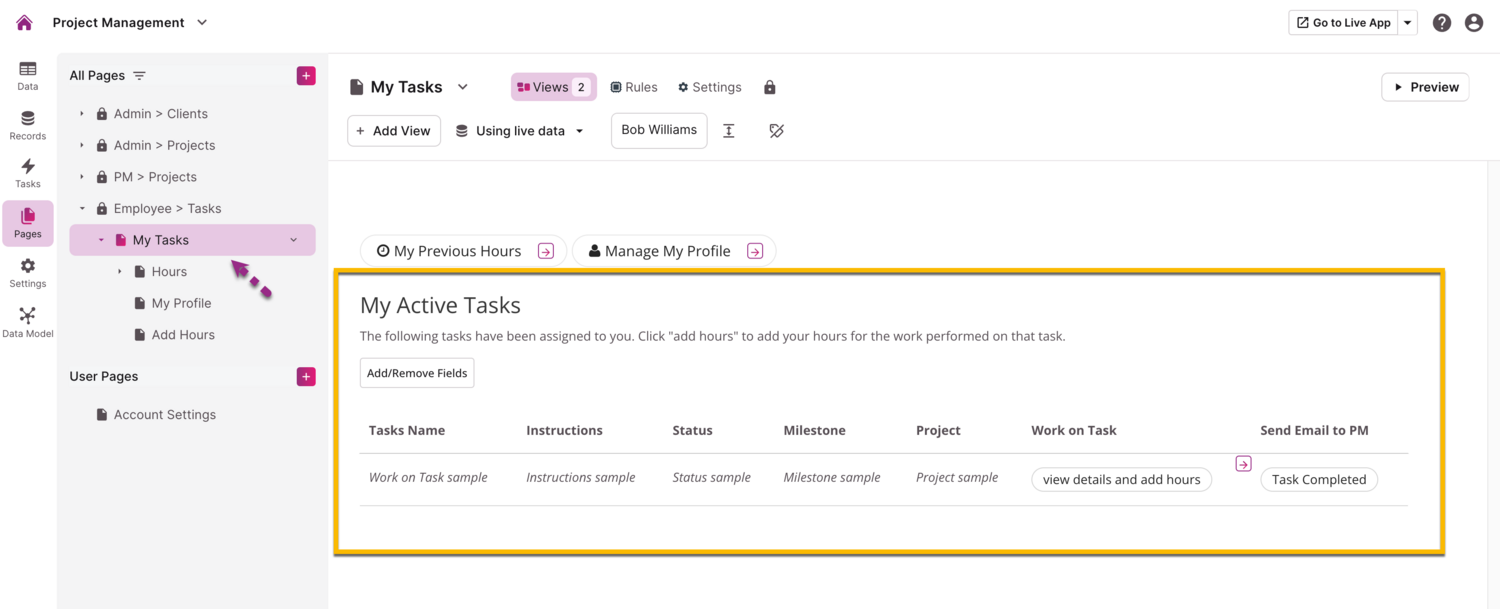Click the Preview button
This screenshot has height=609, width=1500.
(x=1425, y=87)
